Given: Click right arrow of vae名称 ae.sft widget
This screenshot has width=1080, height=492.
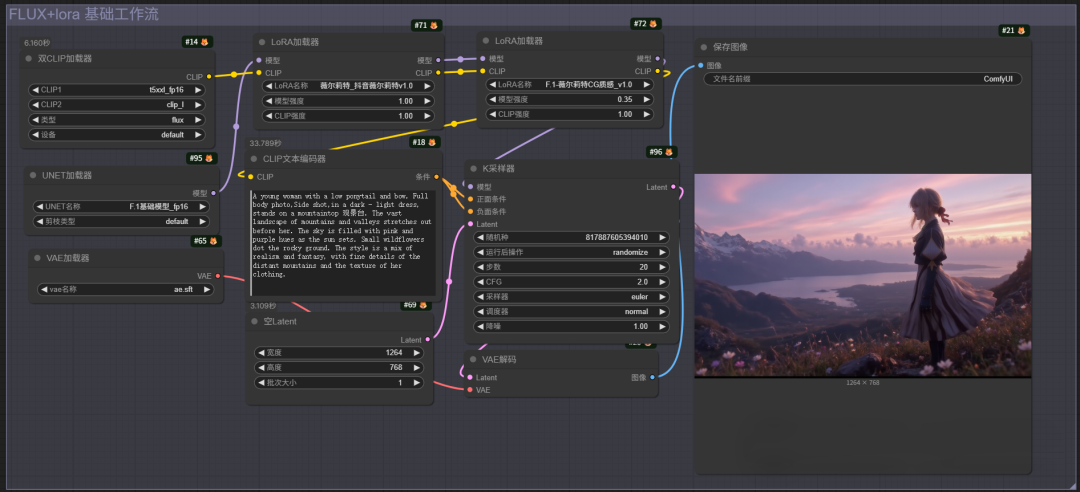Looking at the screenshot, I should tap(207, 289).
